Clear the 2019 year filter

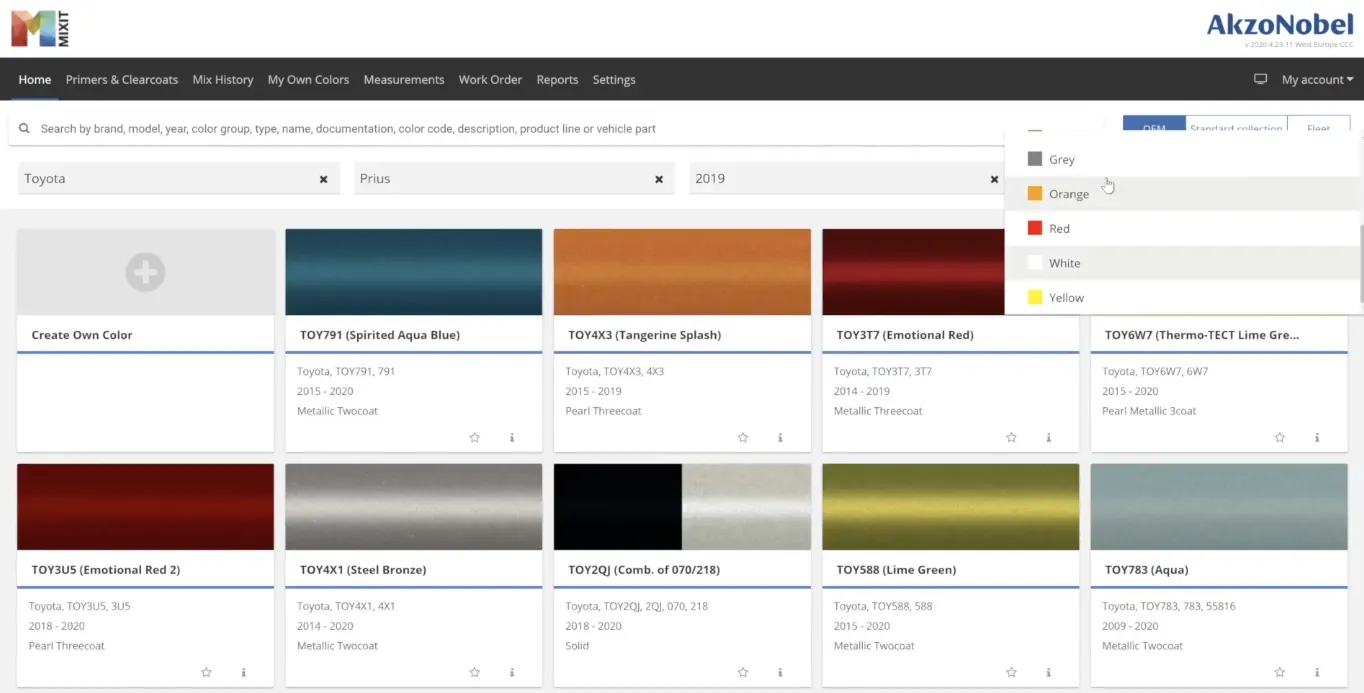[x=994, y=179]
